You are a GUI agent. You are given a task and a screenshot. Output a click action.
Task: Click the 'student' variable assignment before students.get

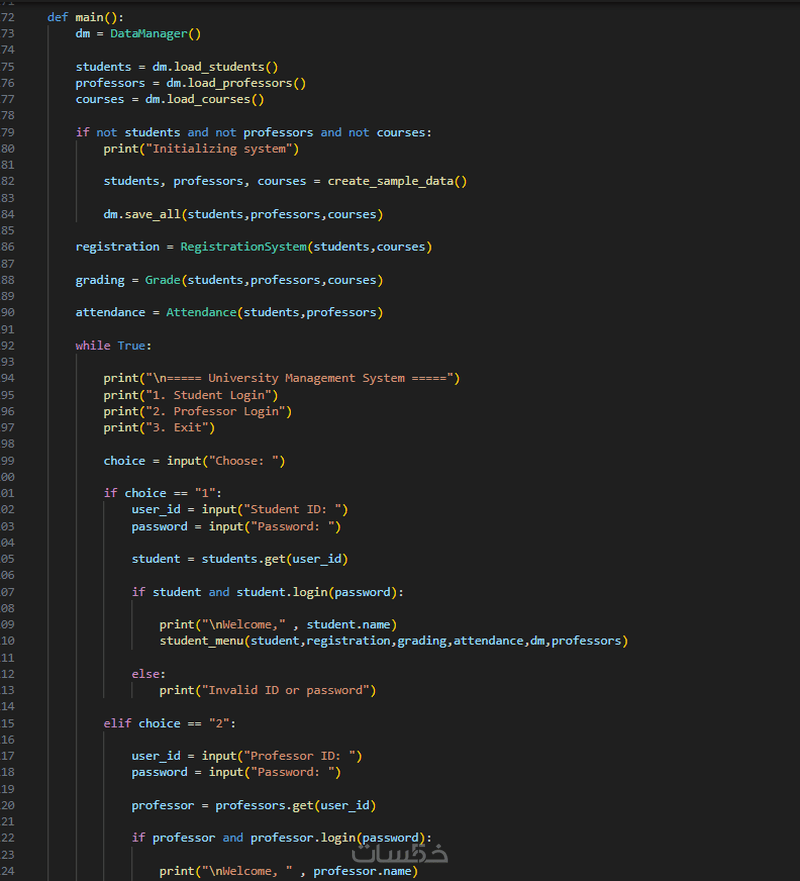[x=156, y=559]
